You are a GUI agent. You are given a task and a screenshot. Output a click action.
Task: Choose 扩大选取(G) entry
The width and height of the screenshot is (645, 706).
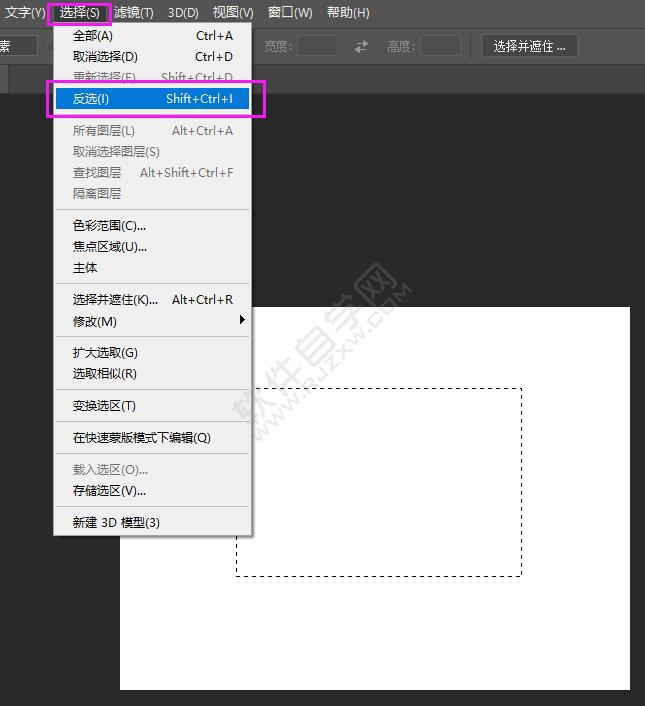point(153,353)
